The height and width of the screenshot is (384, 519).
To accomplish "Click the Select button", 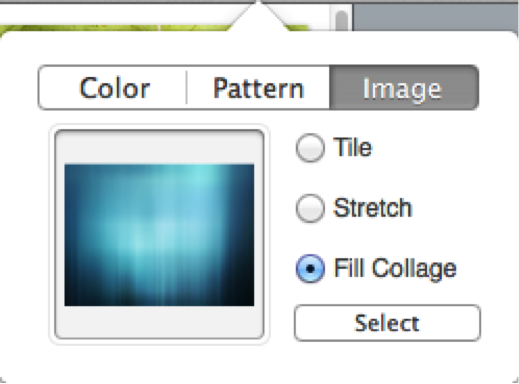I will point(387,323).
